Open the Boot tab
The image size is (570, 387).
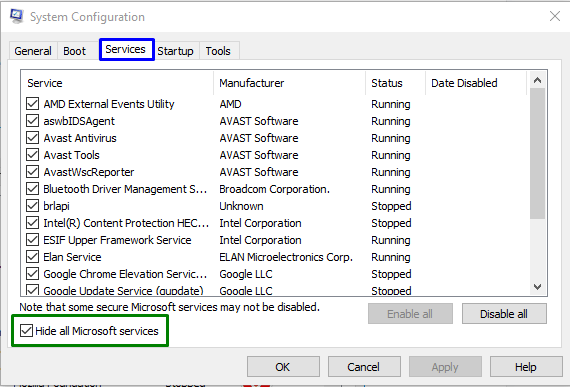pos(74,51)
